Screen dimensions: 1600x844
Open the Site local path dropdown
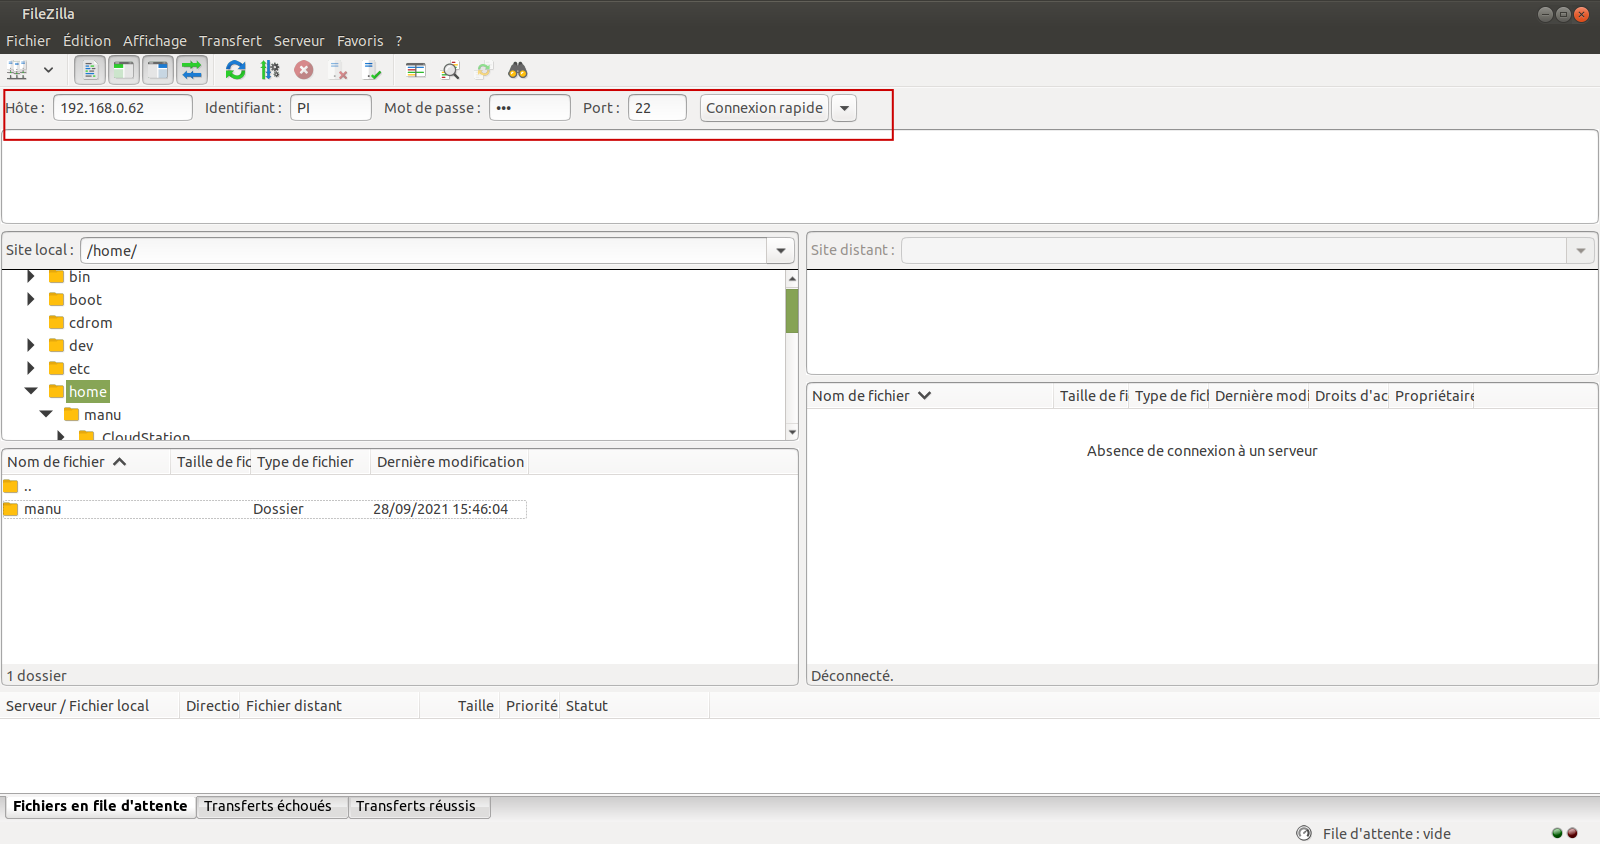(781, 250)
